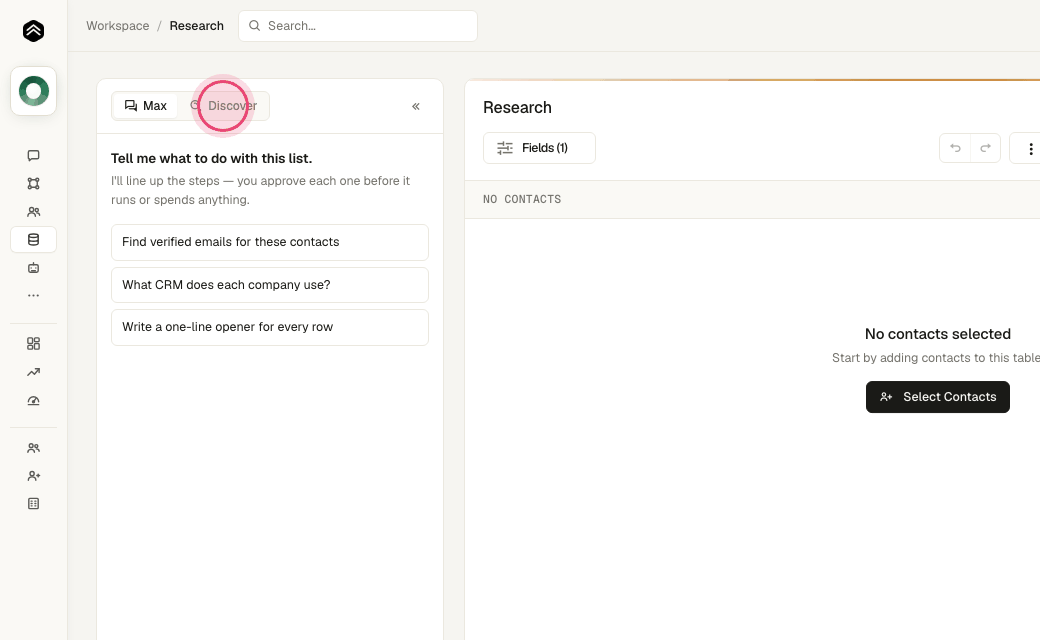Choose 'Find verified emails for these contacts'

270,242
